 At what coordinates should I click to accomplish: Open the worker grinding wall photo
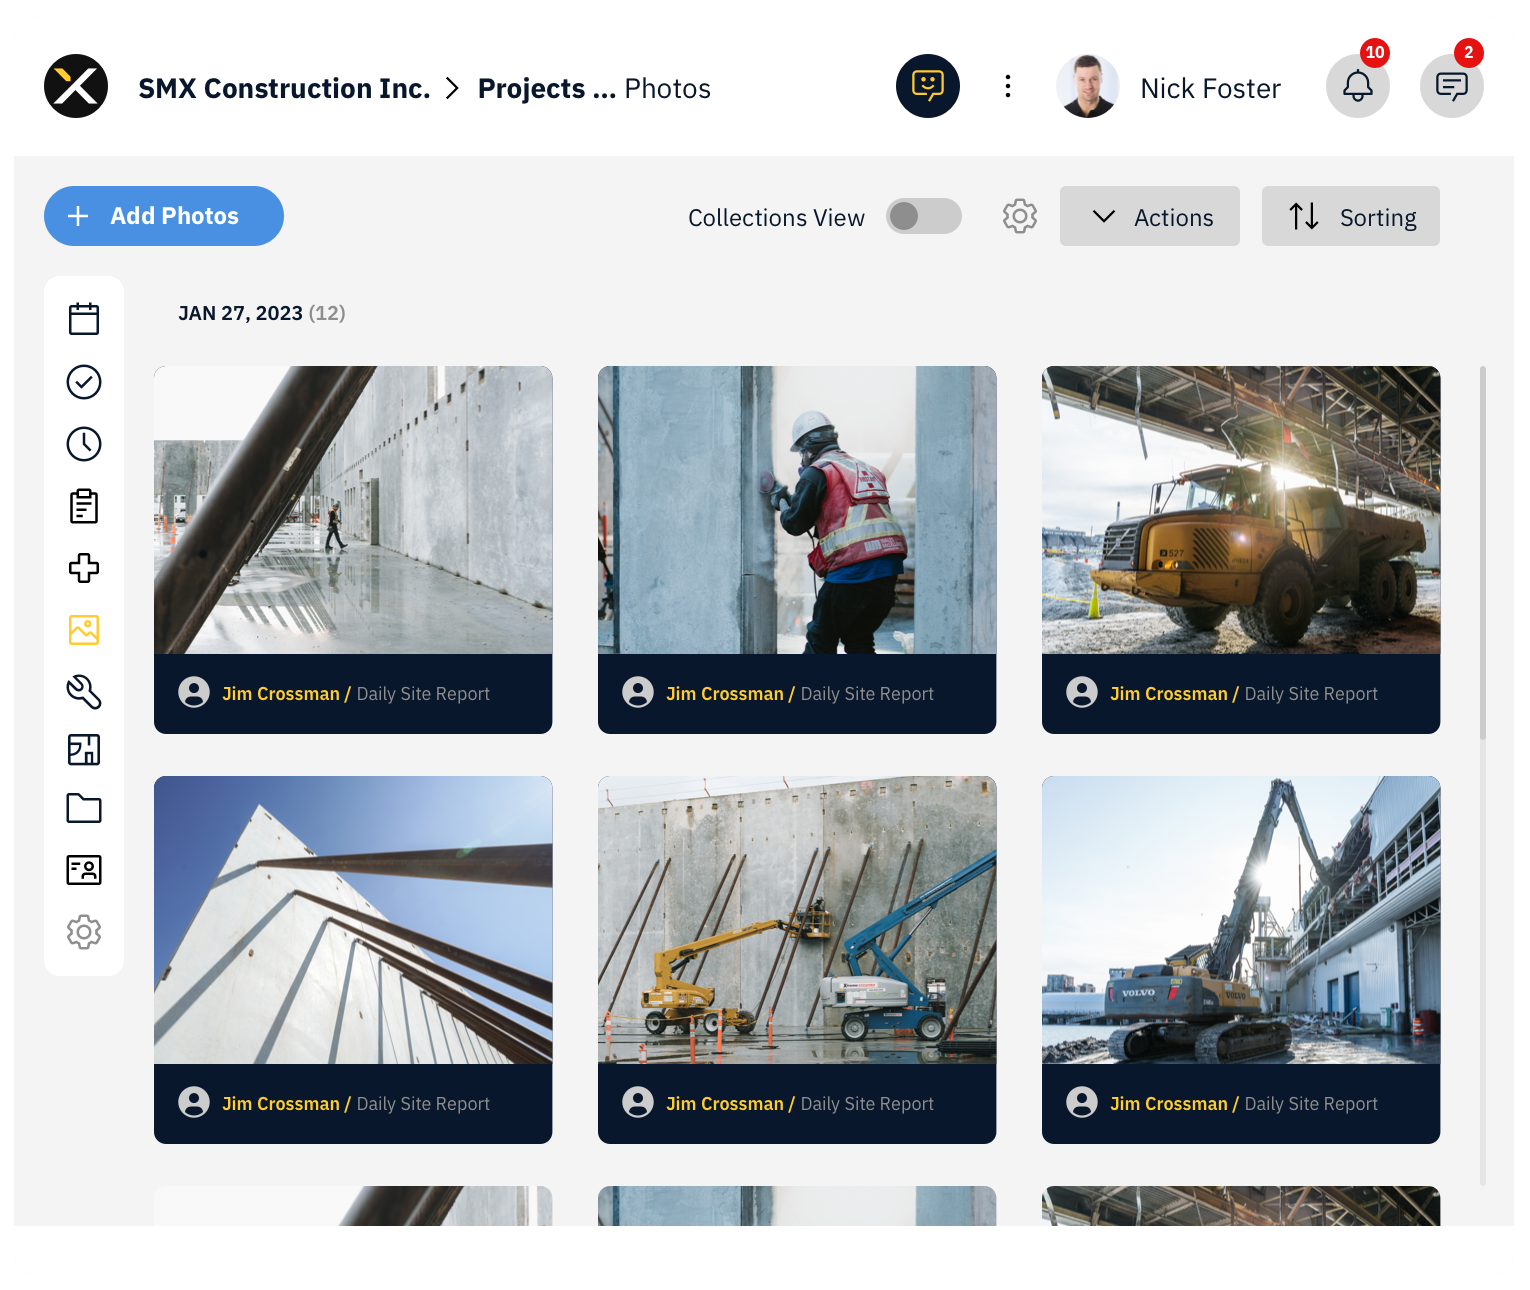click(797, 510)
